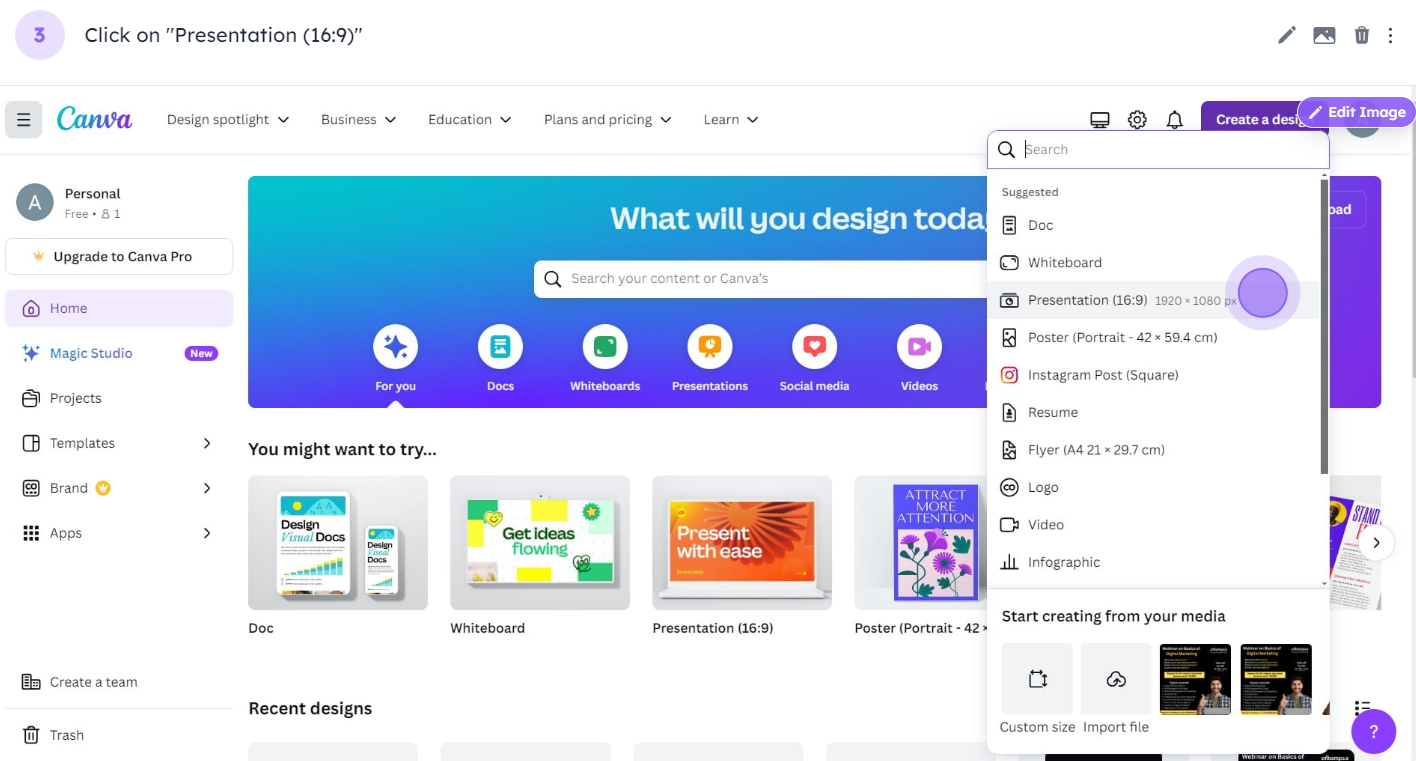Choose Flyer (A4) from suggested list

point(1153,450)
